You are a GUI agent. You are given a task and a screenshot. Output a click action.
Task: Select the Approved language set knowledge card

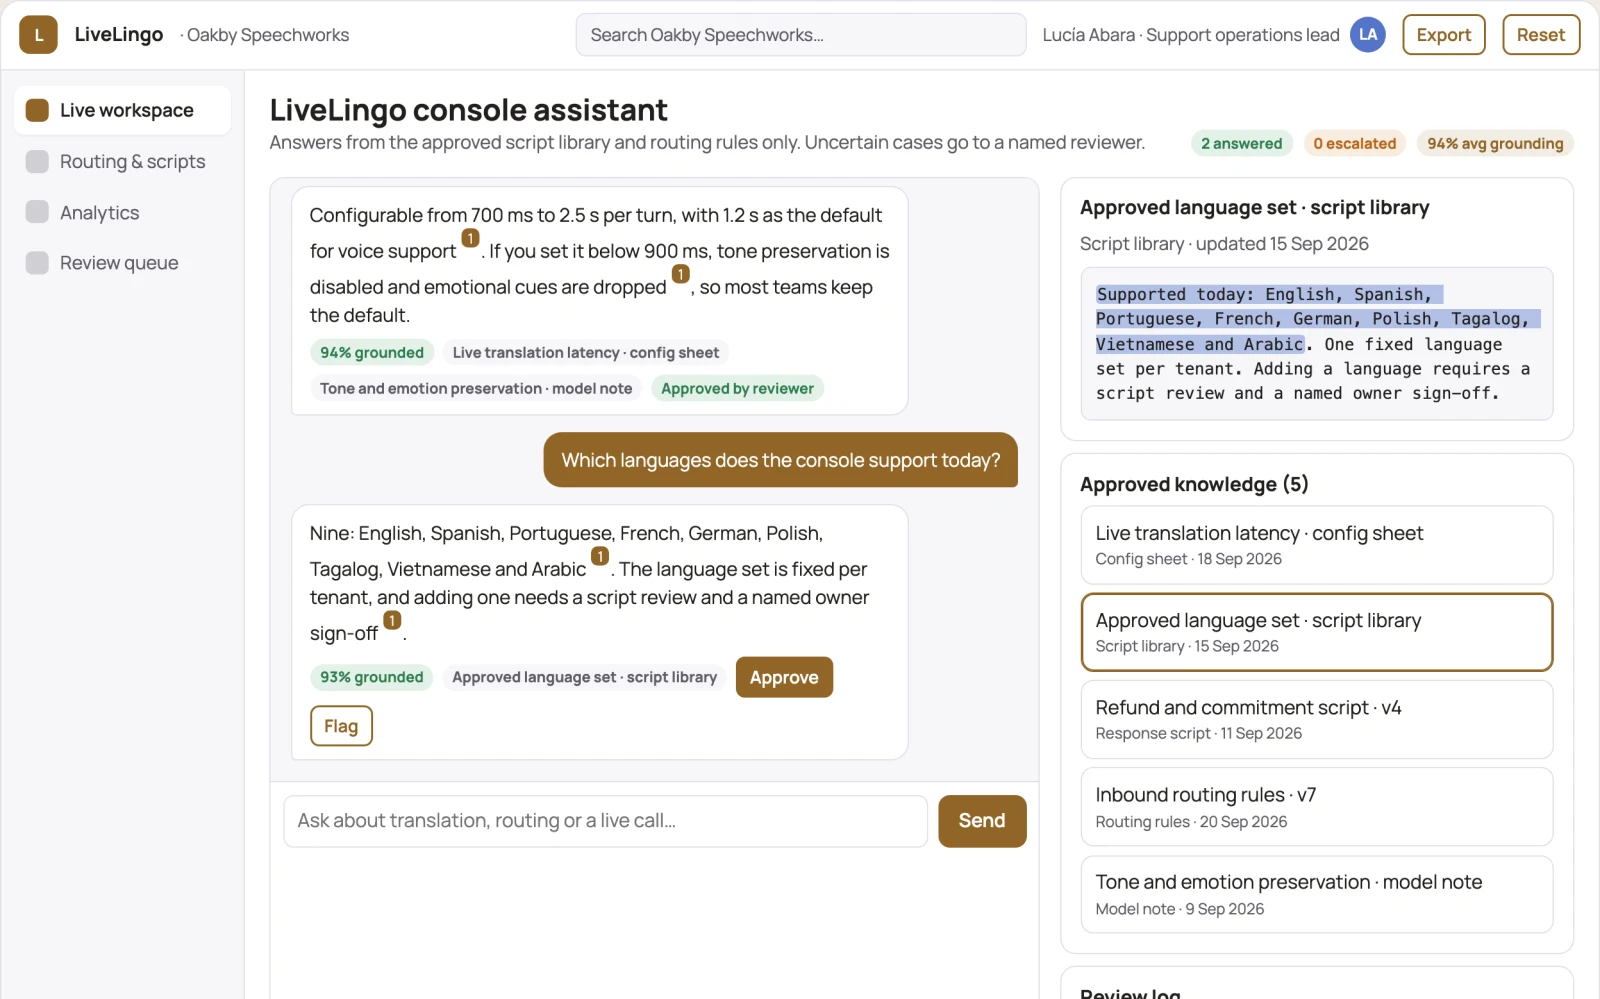point(1317,632)
